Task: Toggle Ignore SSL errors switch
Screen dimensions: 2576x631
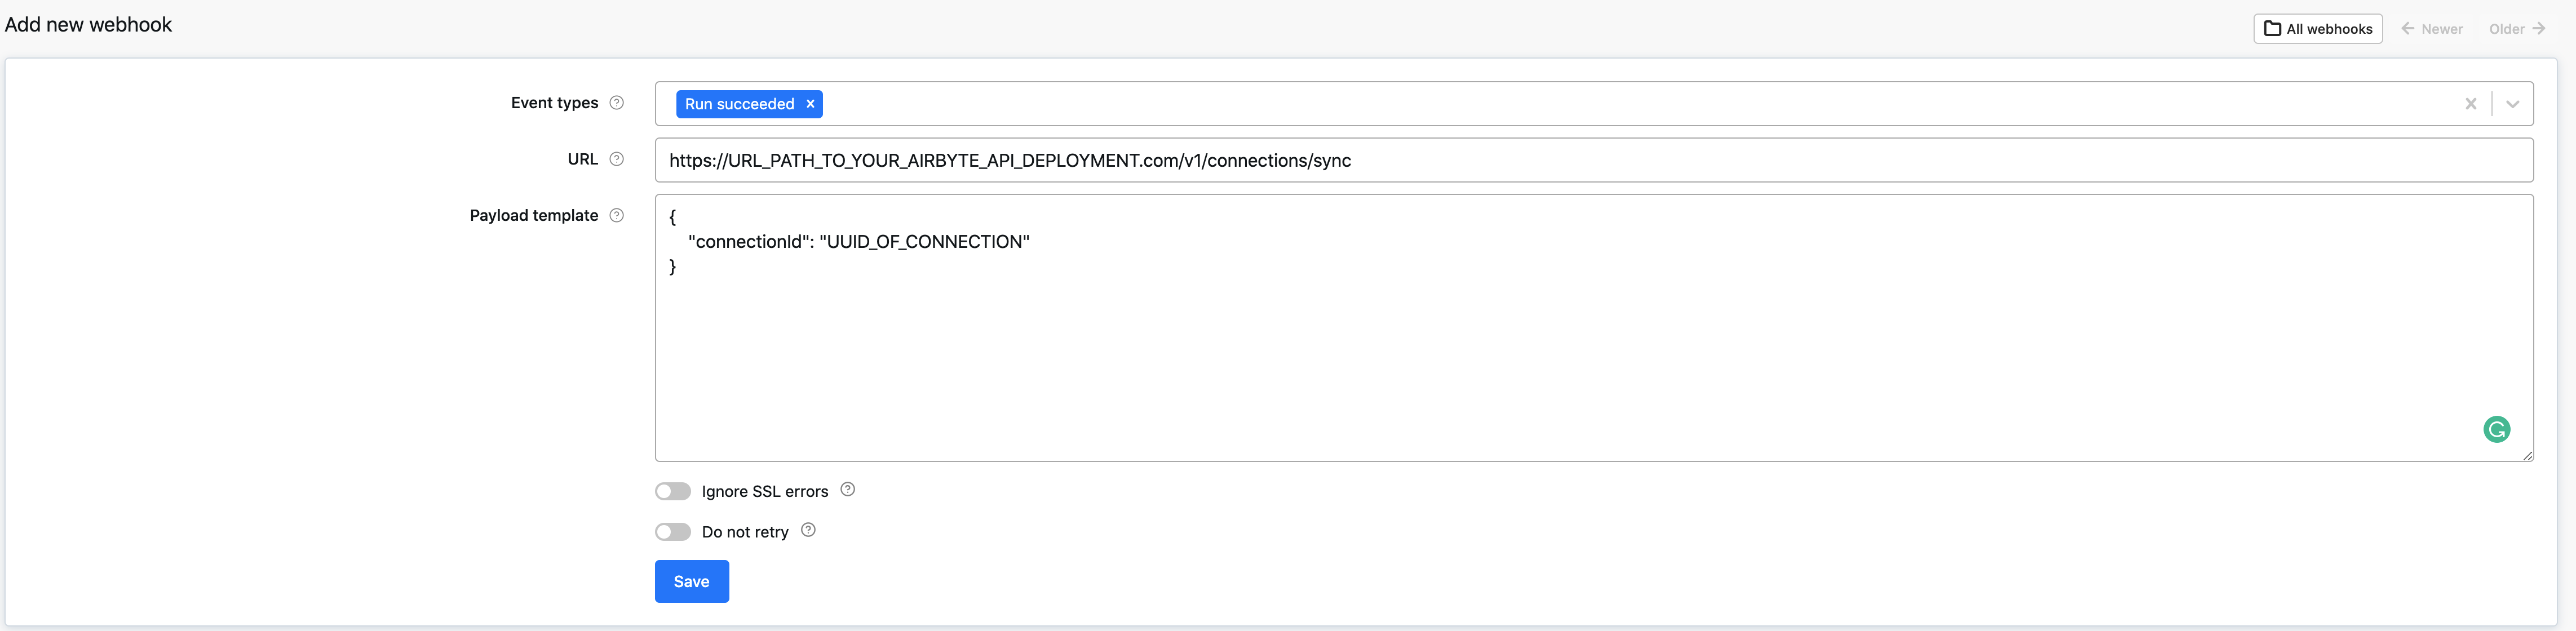Action: pyautogui.click(x=673, y=491)
